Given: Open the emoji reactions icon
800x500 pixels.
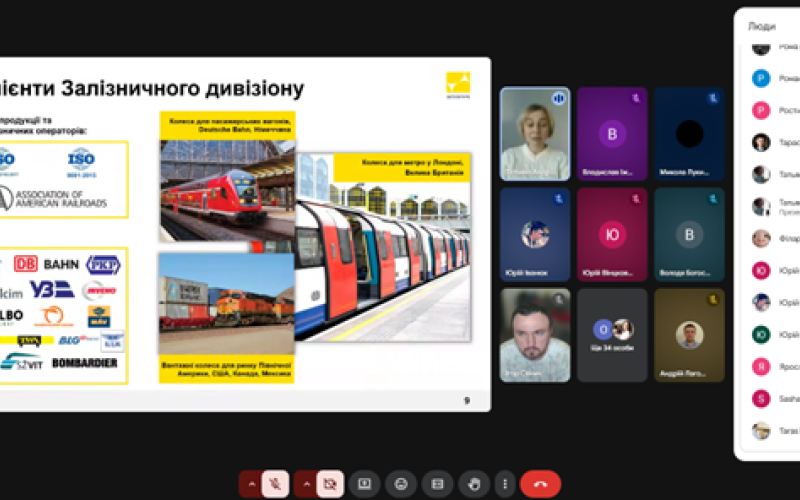Looking at the screenshot, I should [x=401, y=484].
